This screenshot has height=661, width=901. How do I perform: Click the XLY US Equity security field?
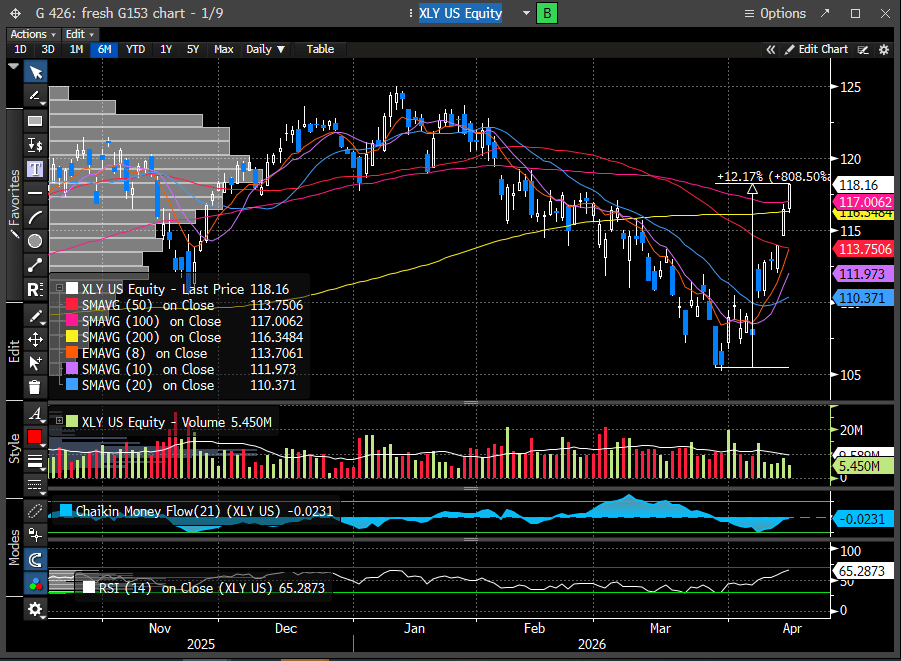(460, 13)
